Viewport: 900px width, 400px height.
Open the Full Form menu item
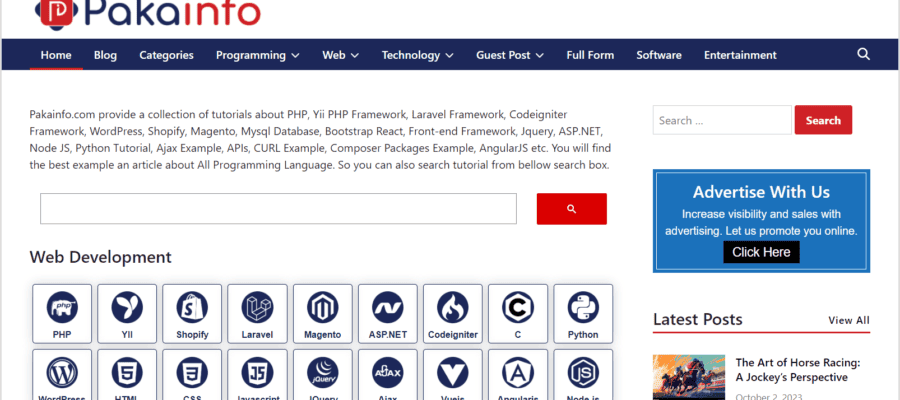click(x=590, y=55)
